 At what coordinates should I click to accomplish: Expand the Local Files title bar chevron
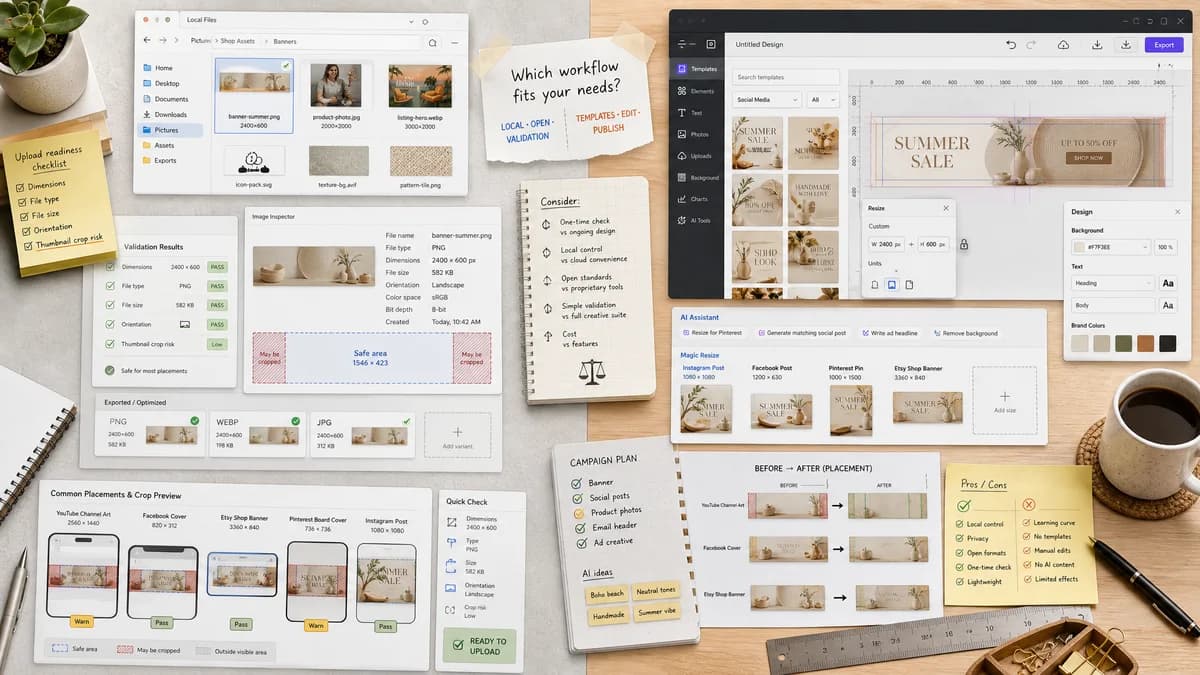[411, 22]
